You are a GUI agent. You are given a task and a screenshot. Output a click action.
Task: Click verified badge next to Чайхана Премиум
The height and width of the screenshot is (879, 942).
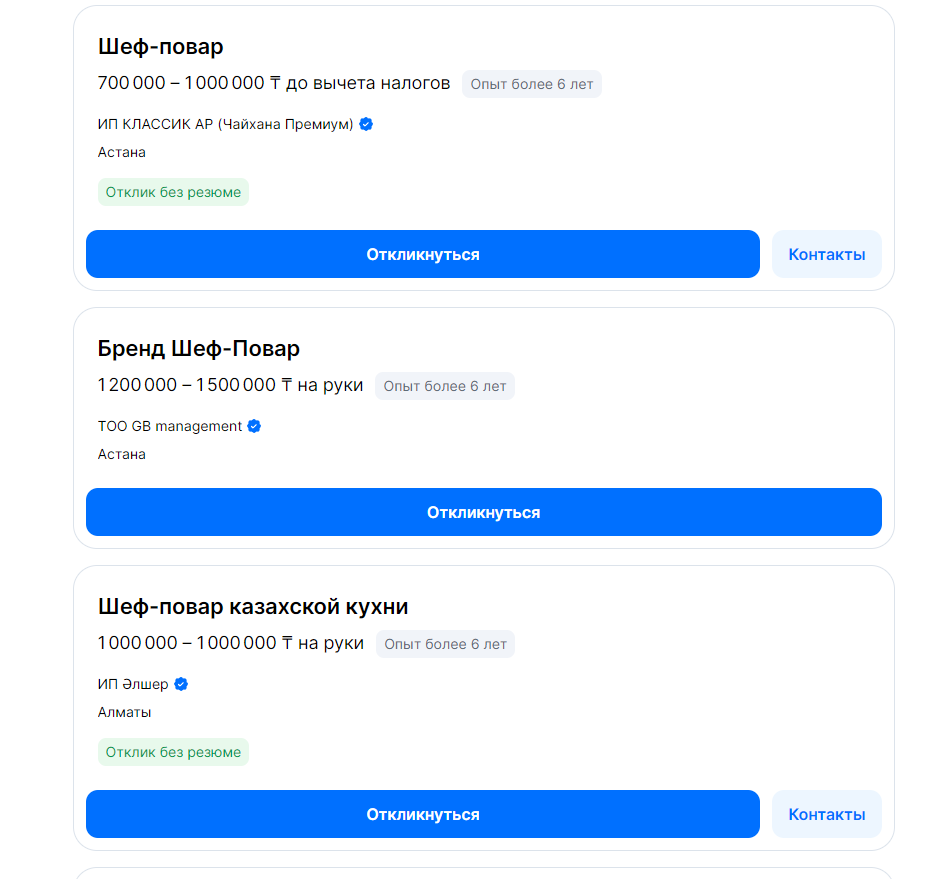(367, 124)
